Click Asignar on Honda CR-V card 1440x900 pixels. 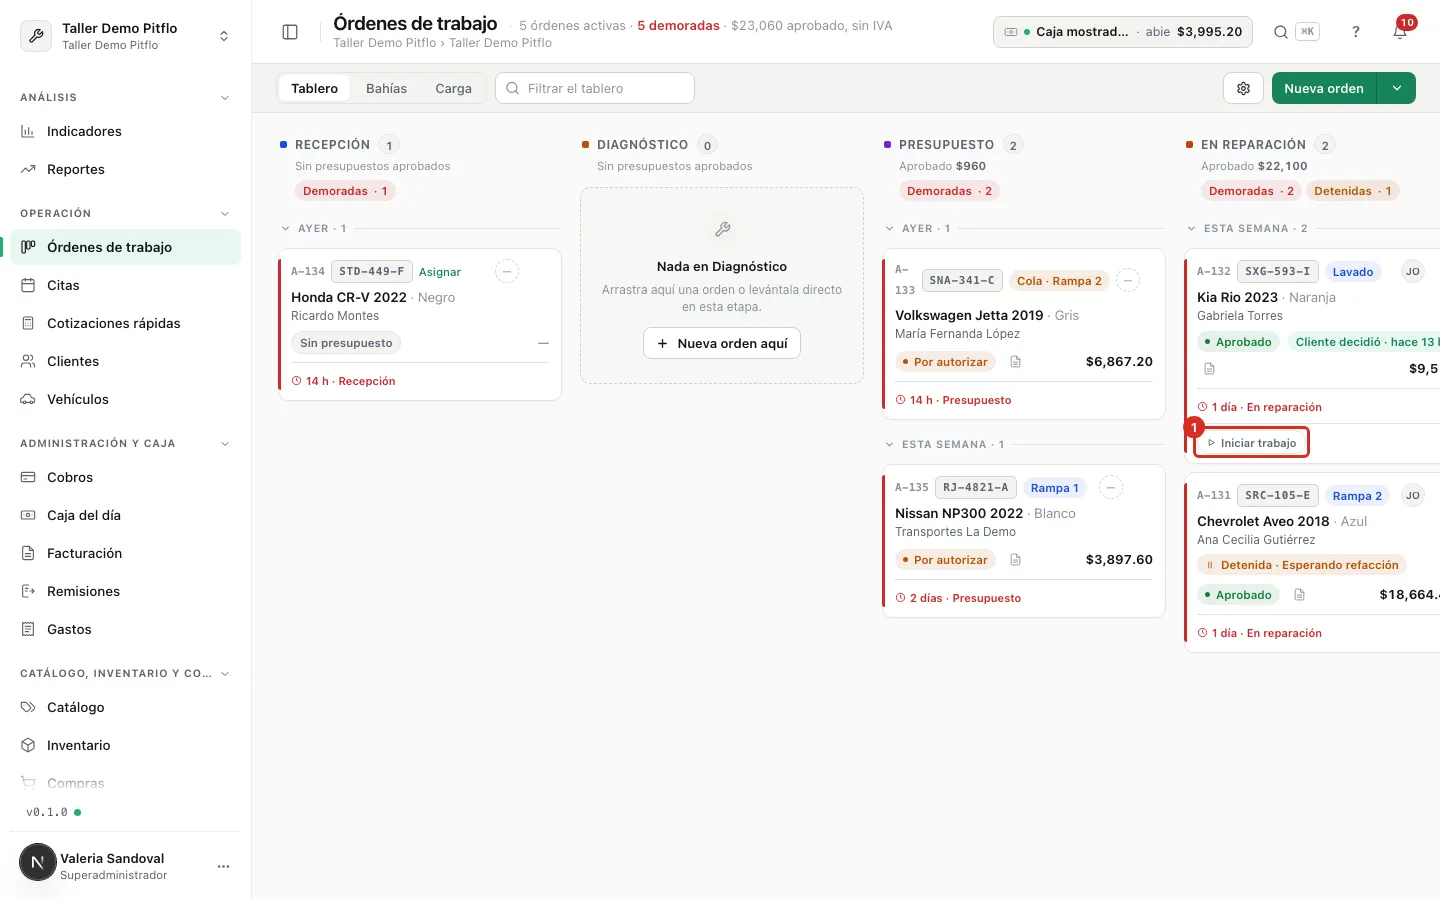tap(440, 272)
